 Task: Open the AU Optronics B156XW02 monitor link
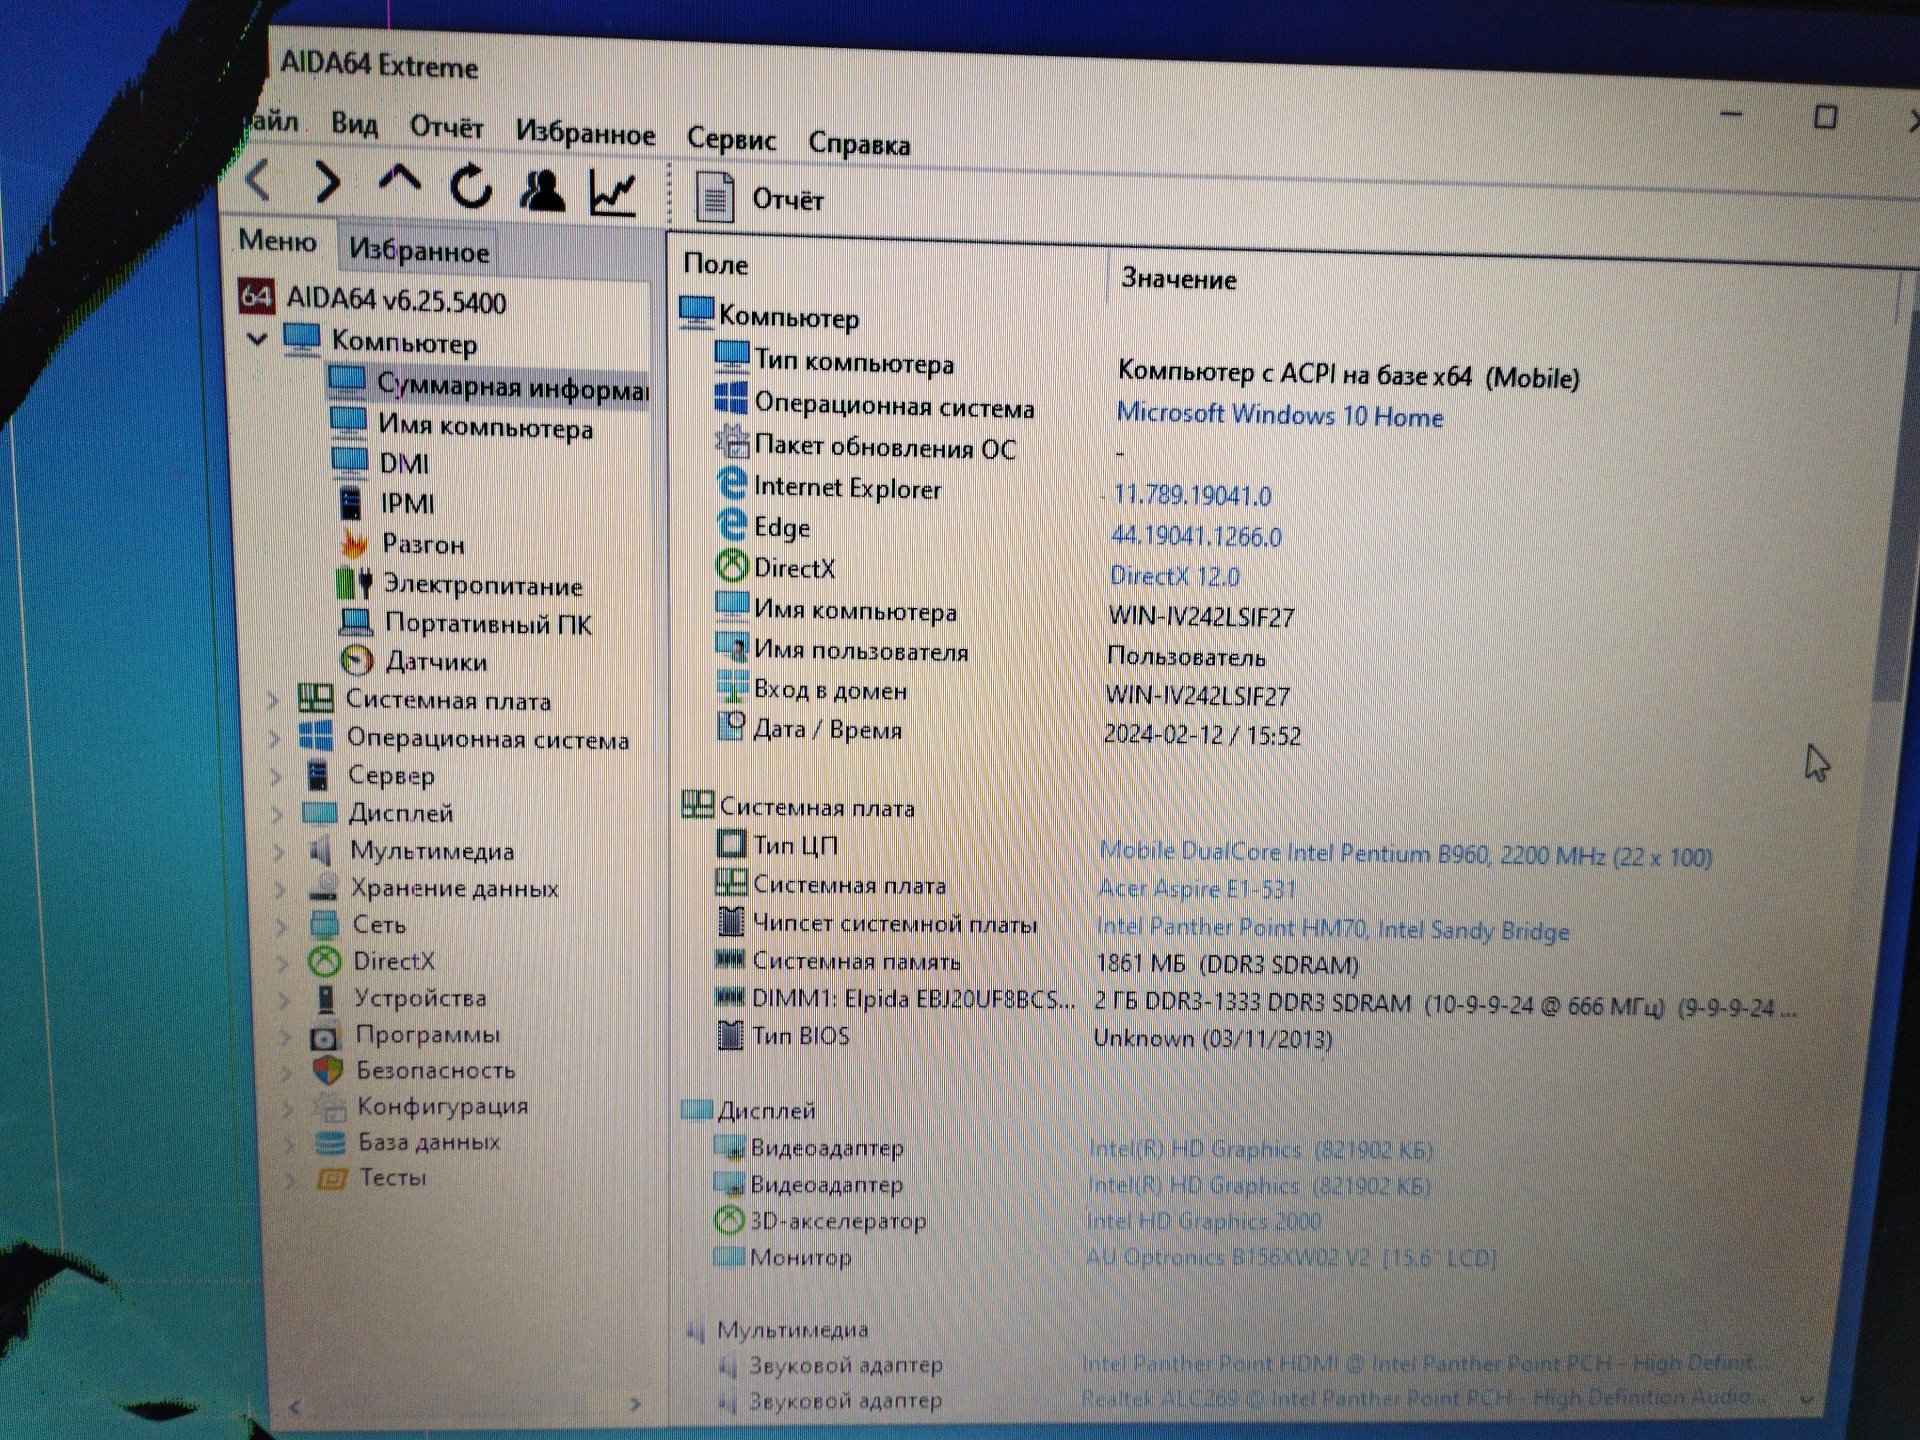point(1291,1257)
